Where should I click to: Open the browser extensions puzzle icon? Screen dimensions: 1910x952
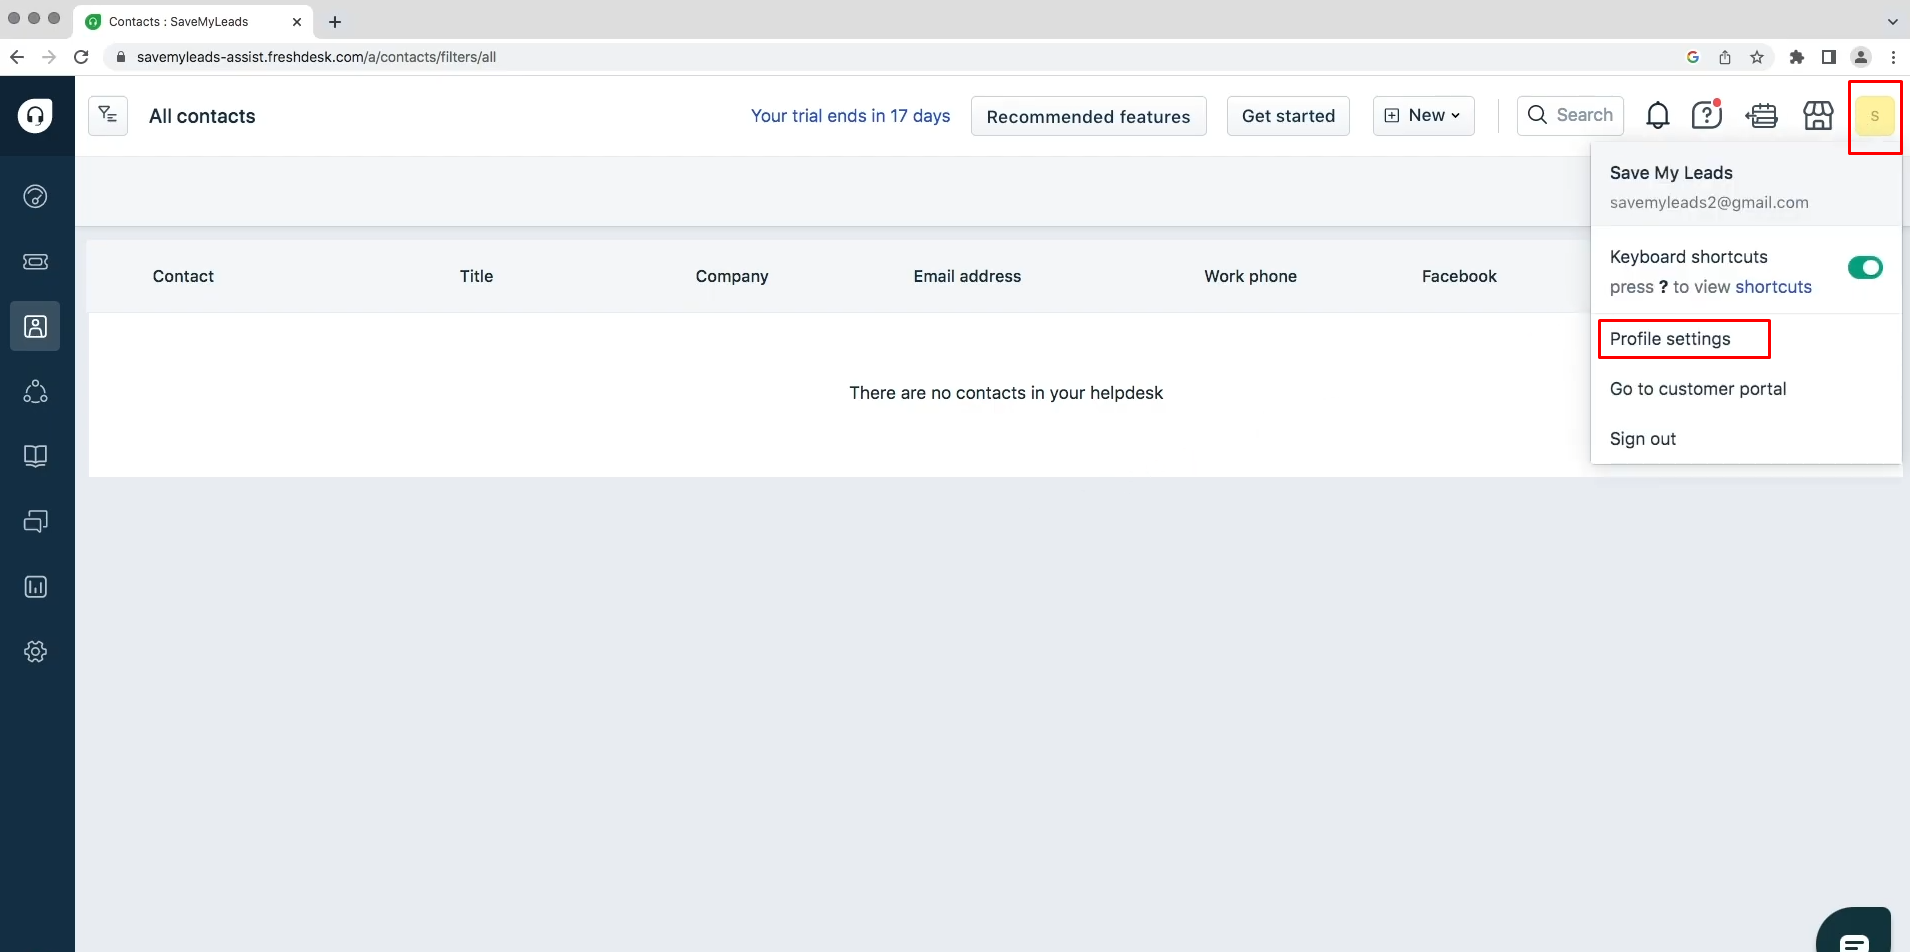point(1797,57)
